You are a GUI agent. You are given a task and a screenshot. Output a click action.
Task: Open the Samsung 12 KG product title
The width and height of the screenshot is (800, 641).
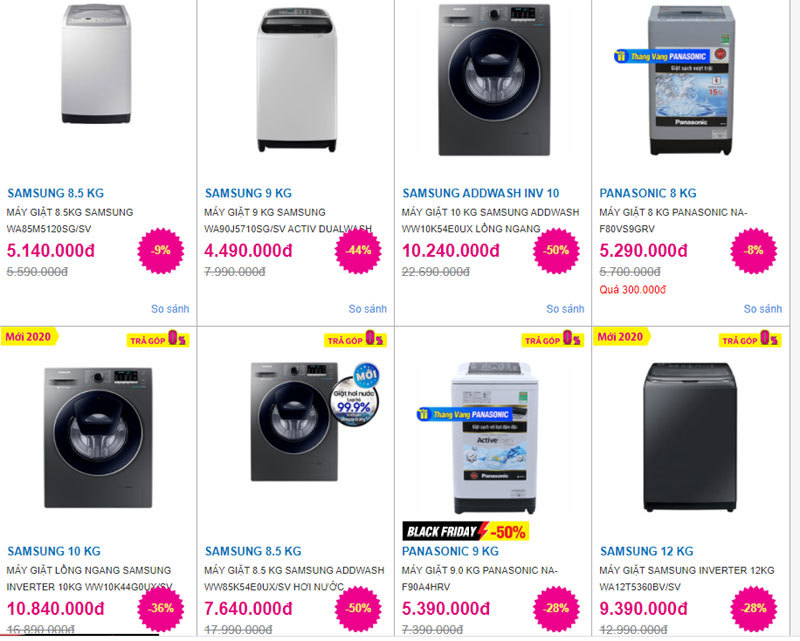646,551
